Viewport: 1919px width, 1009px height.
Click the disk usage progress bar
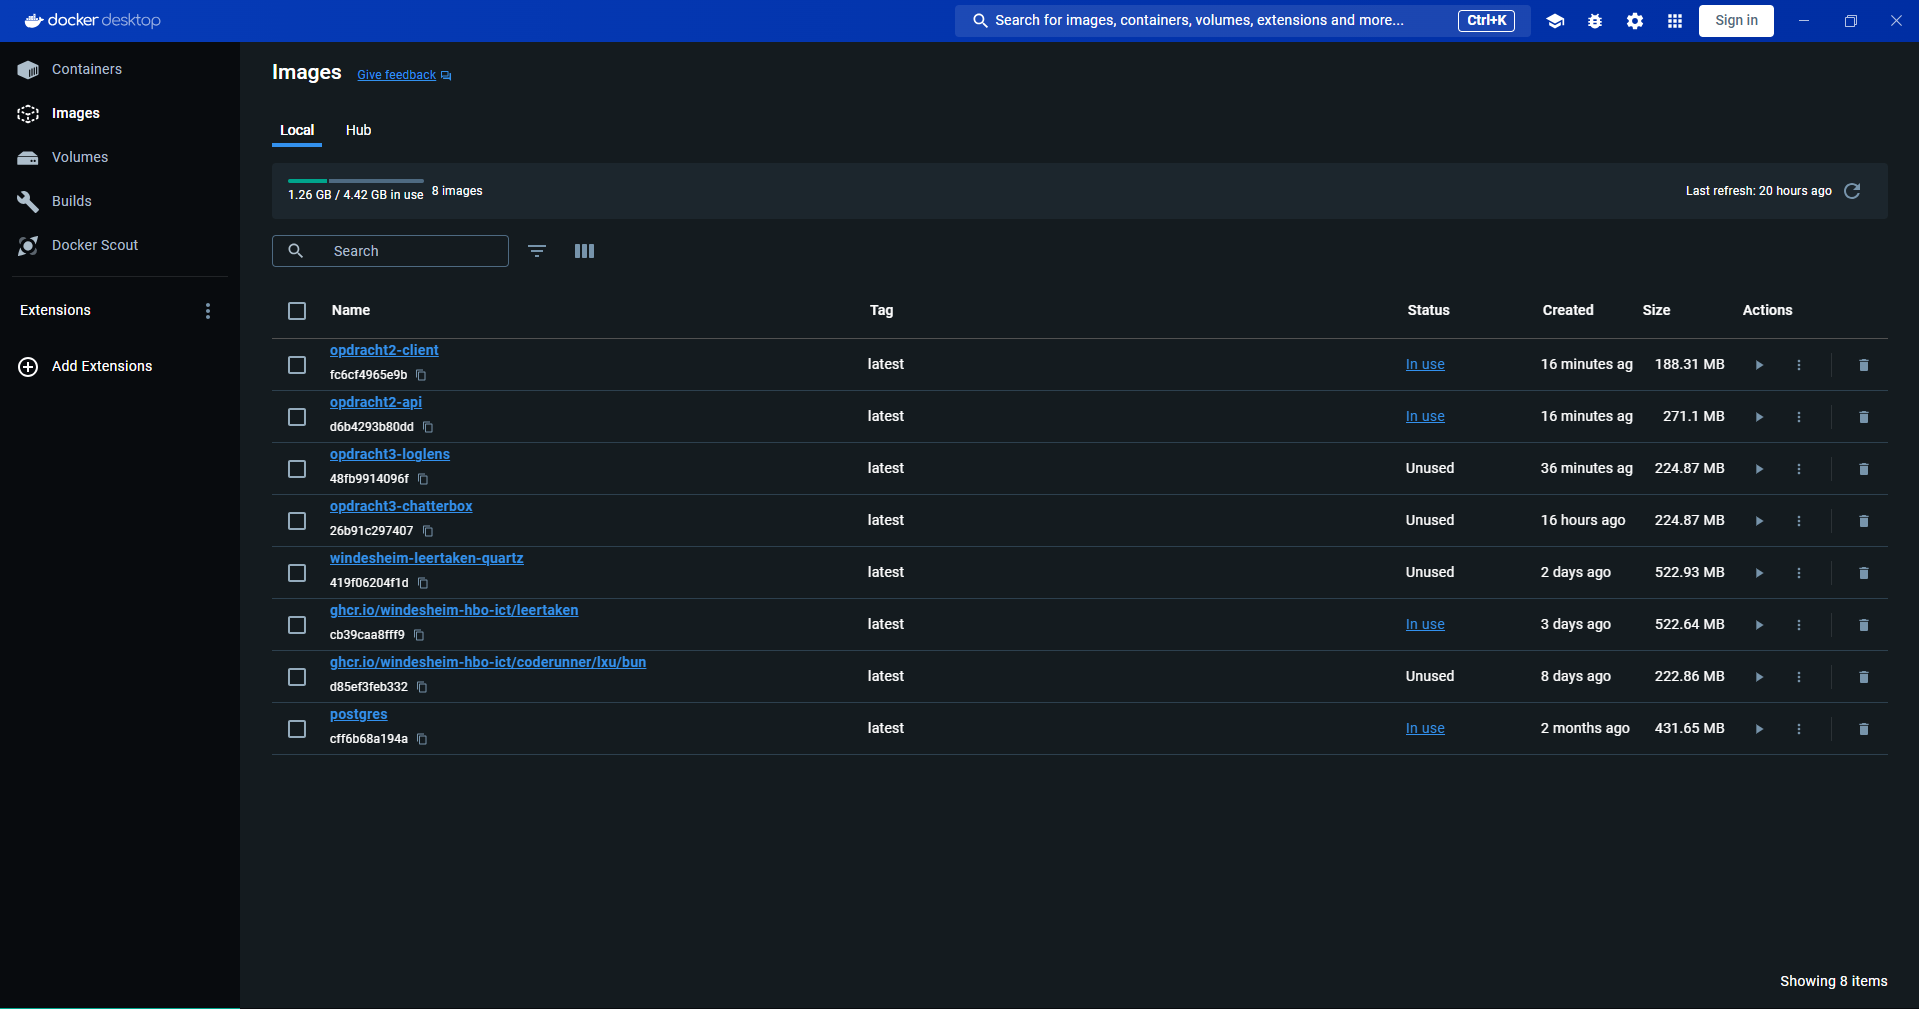[x=355, y=181]
